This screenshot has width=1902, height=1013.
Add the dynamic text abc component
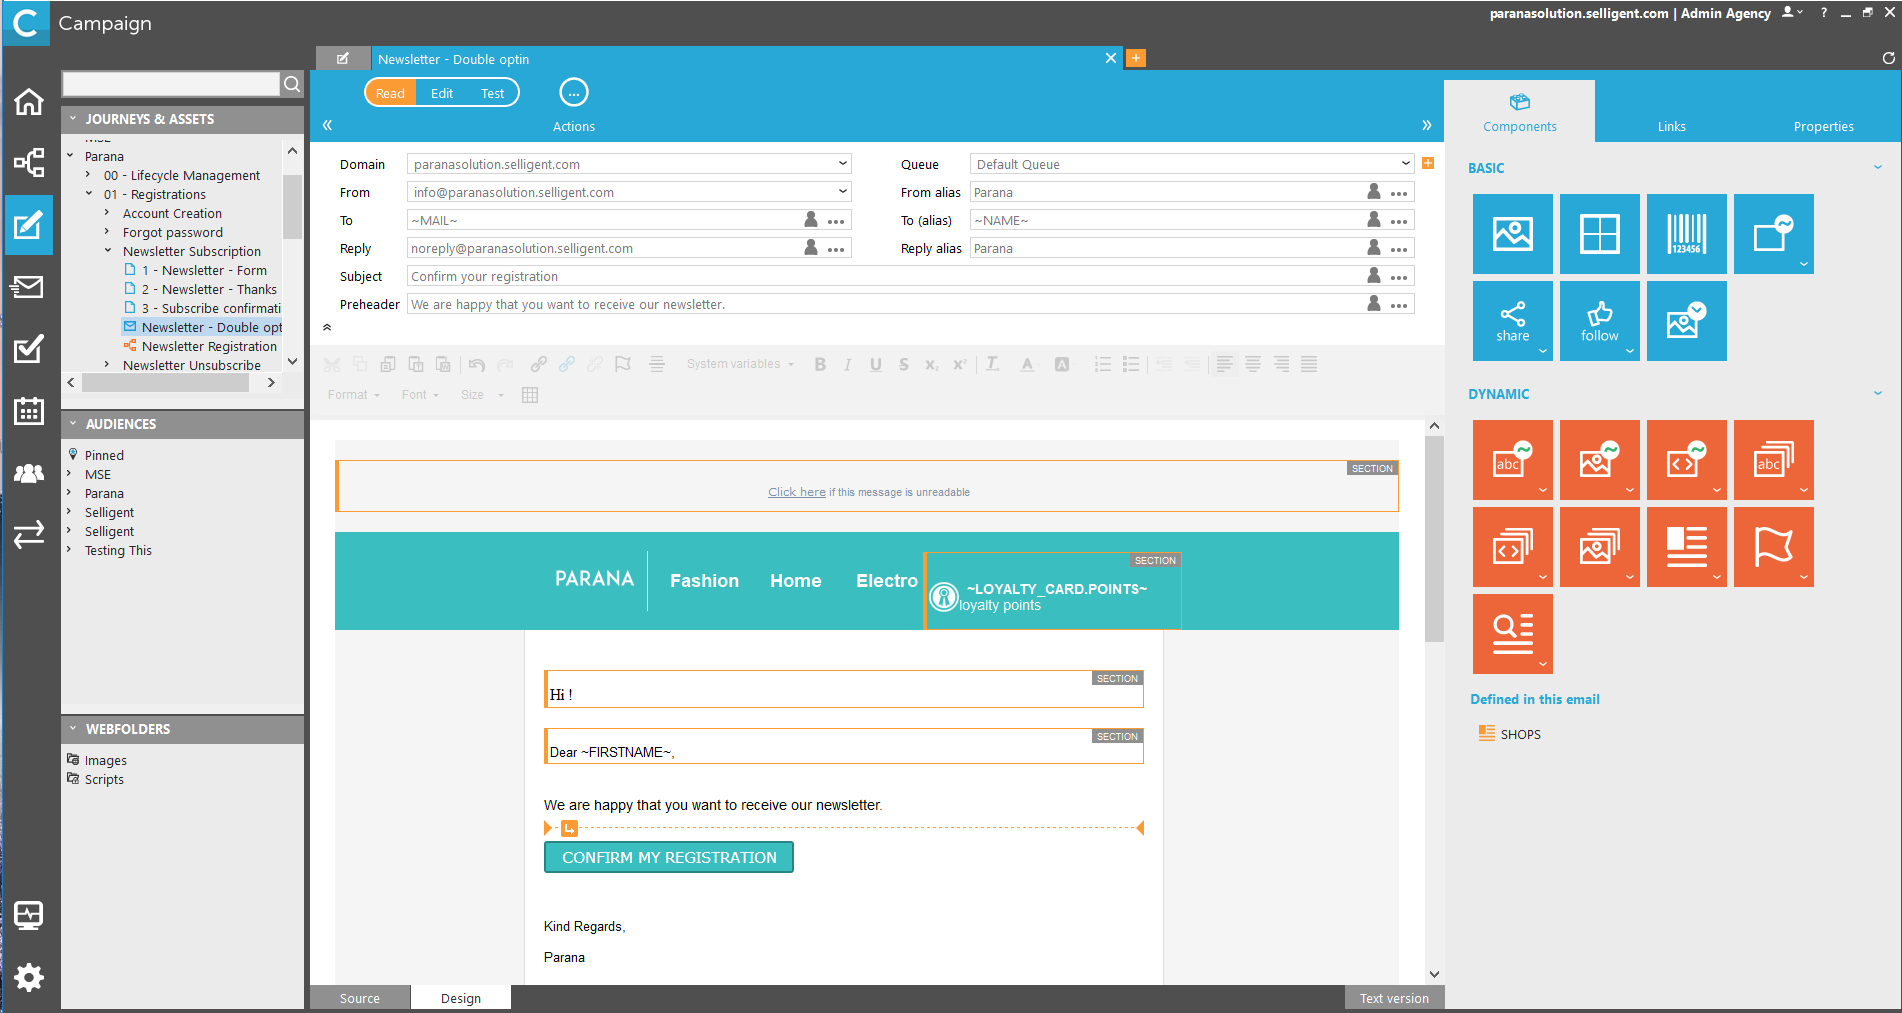tap(1512, 460)
